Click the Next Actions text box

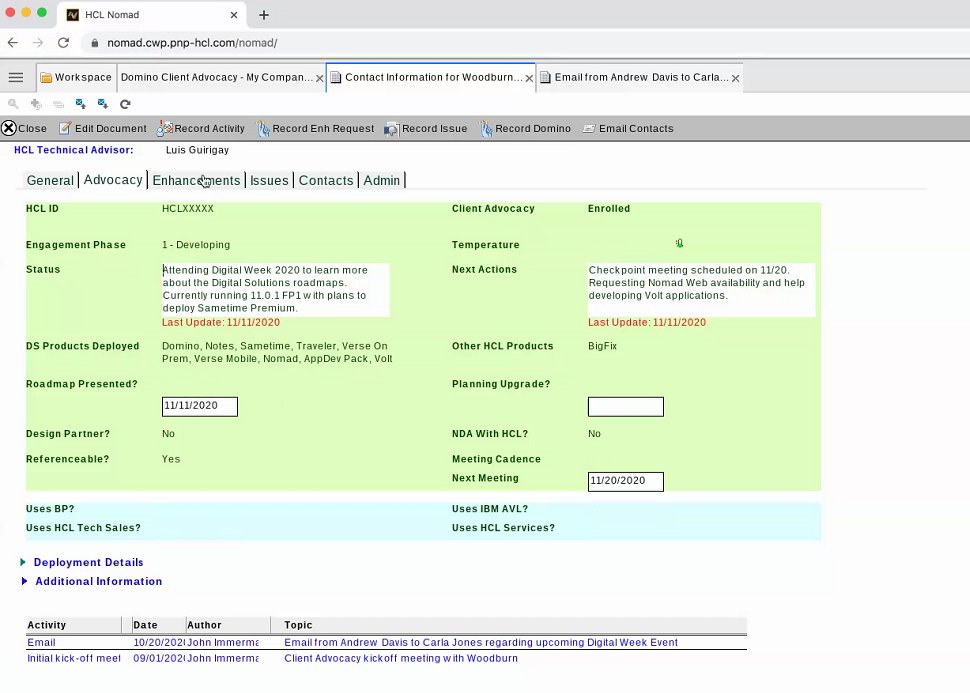coord(702,290)
